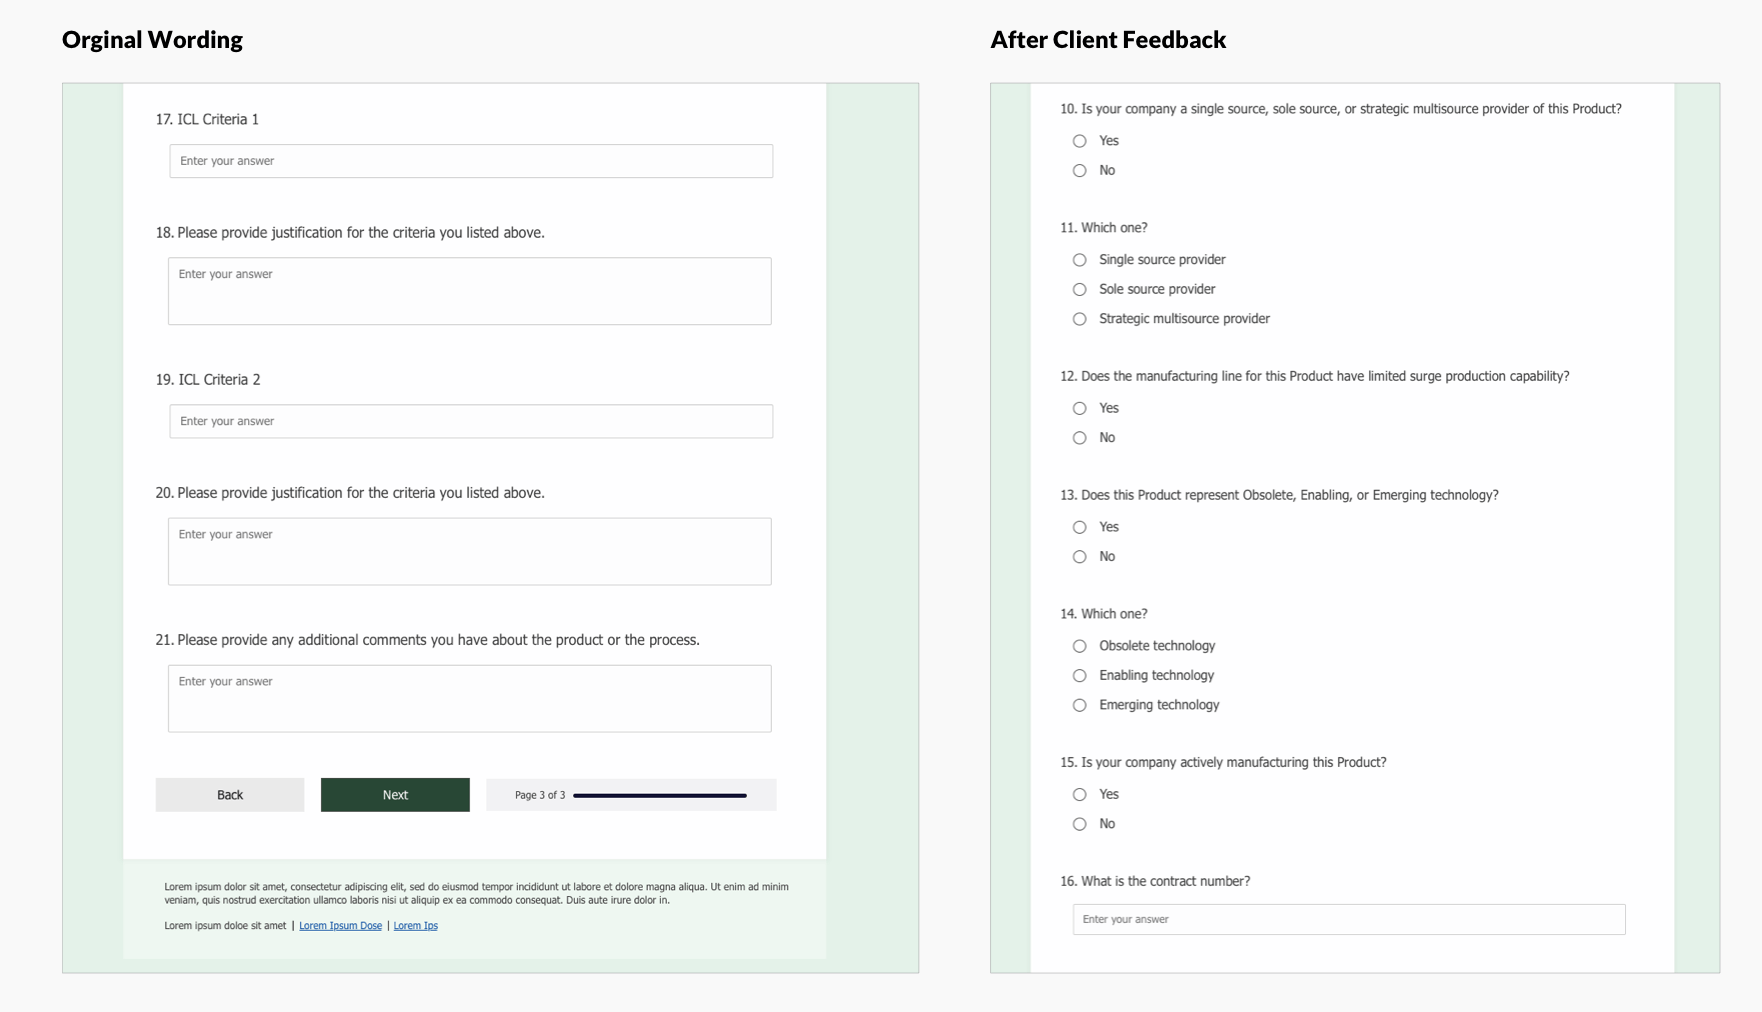The image size is (1762, 1012).
Task: Select No for question 10 single source
Action: [1080, 171]
